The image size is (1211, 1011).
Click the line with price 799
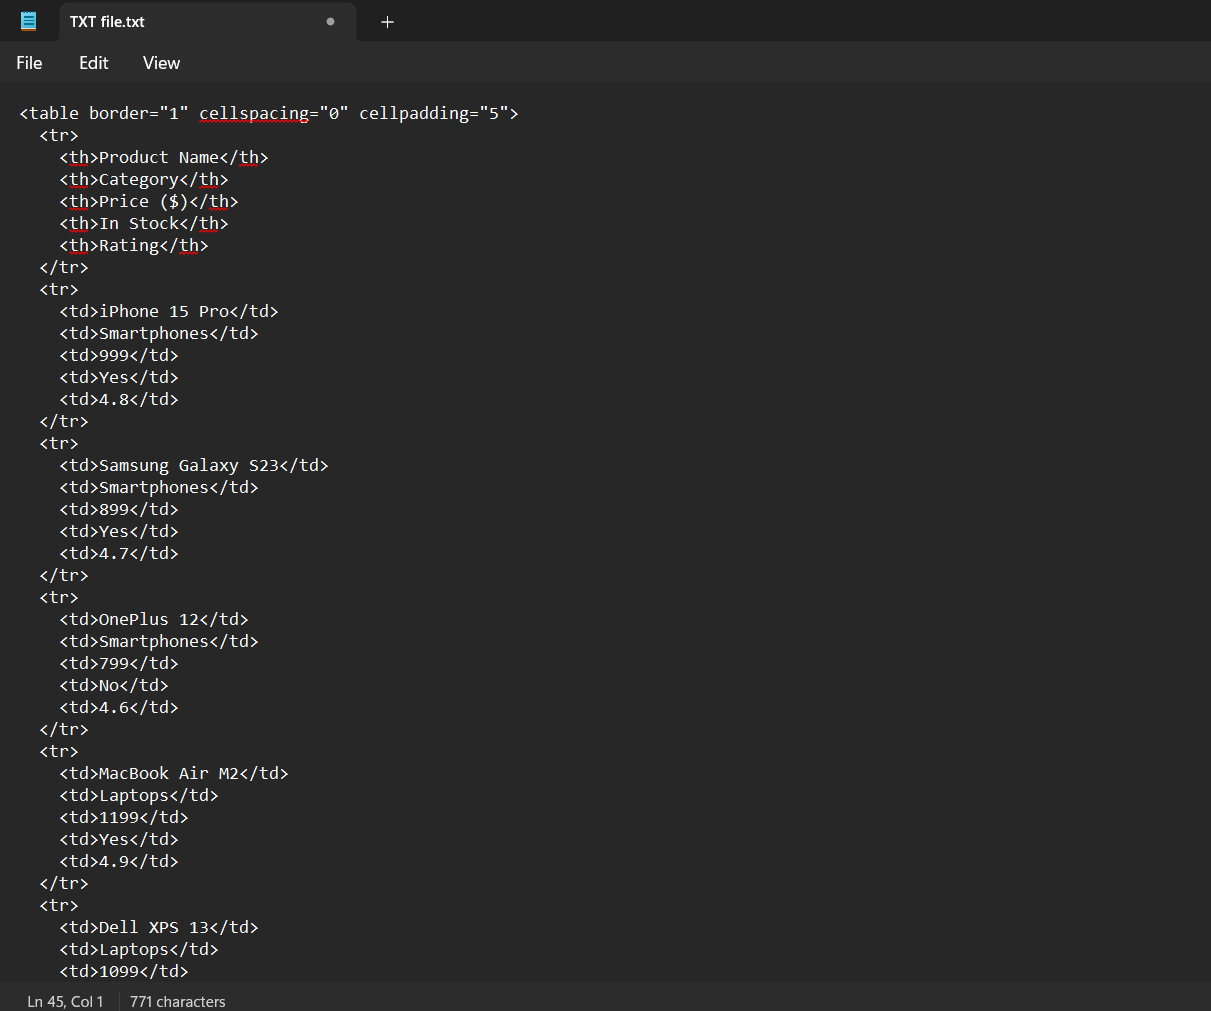[119, 663]
